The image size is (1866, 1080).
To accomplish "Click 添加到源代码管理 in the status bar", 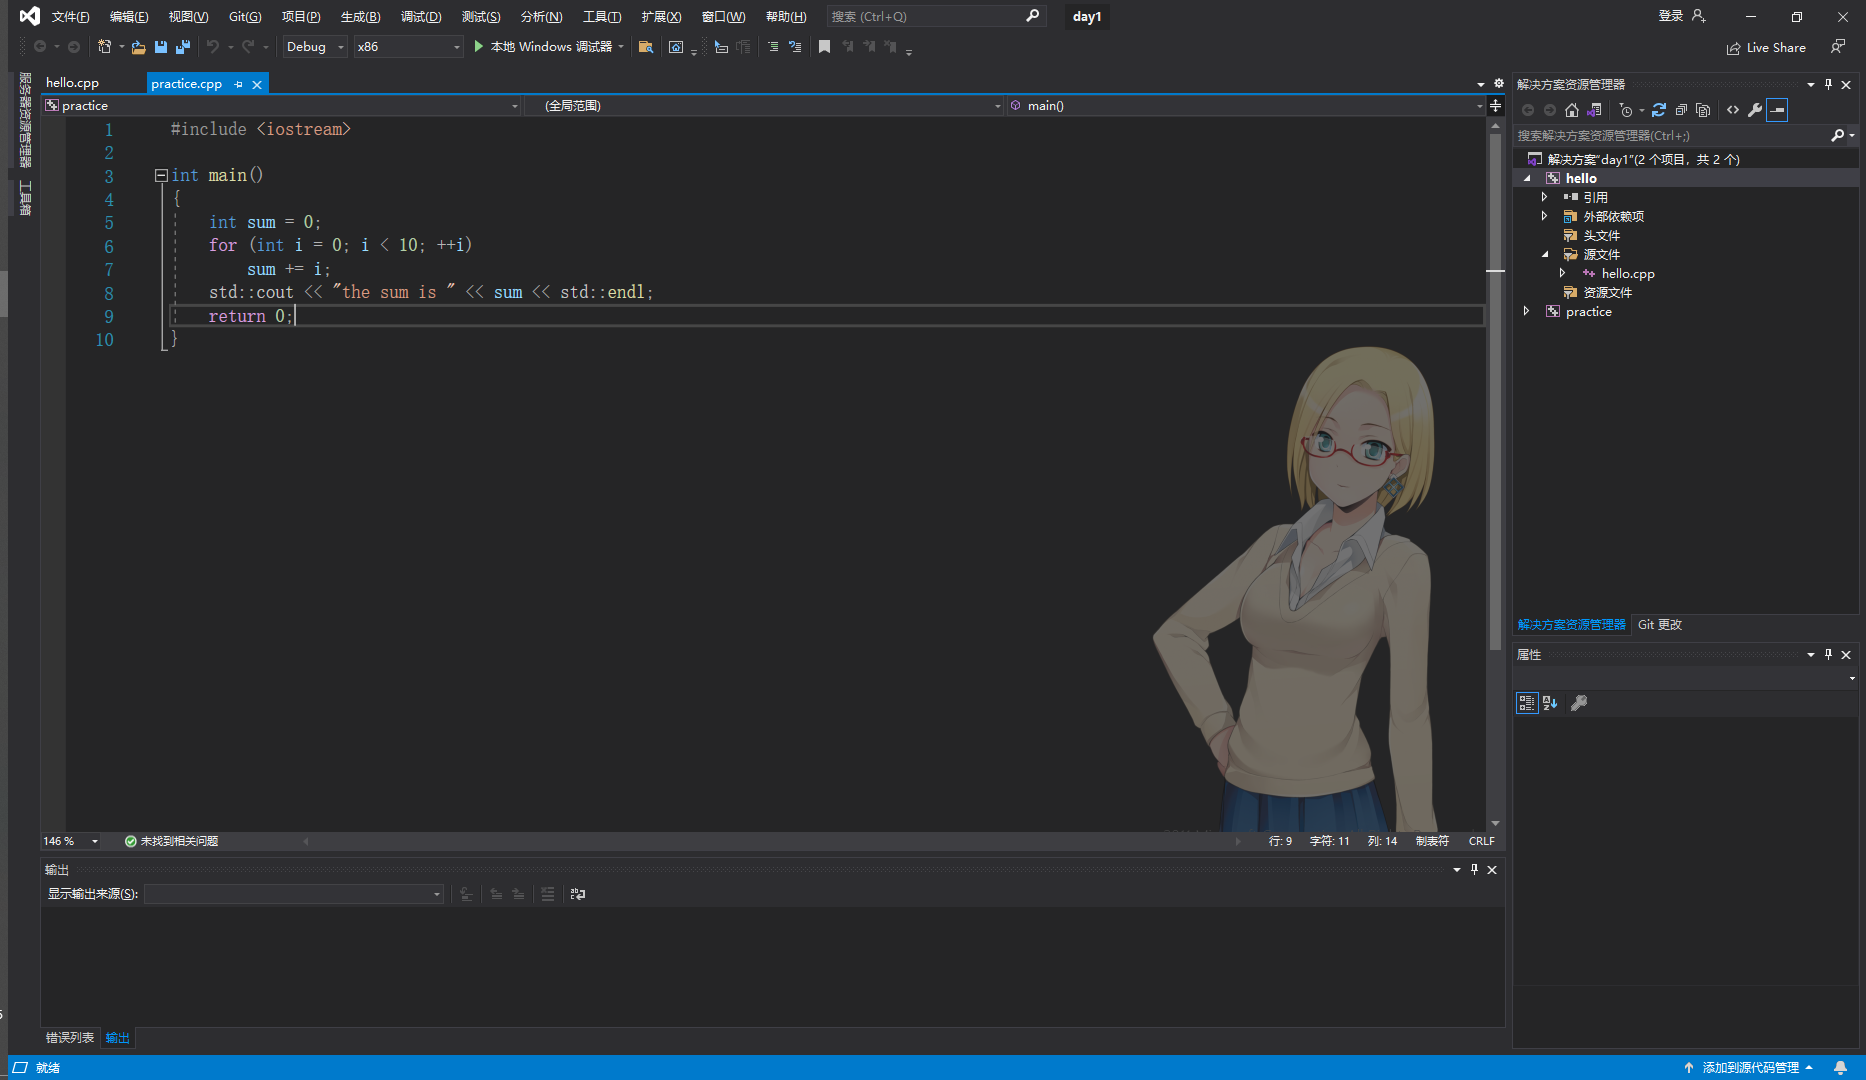I will pos(1749,1068).
